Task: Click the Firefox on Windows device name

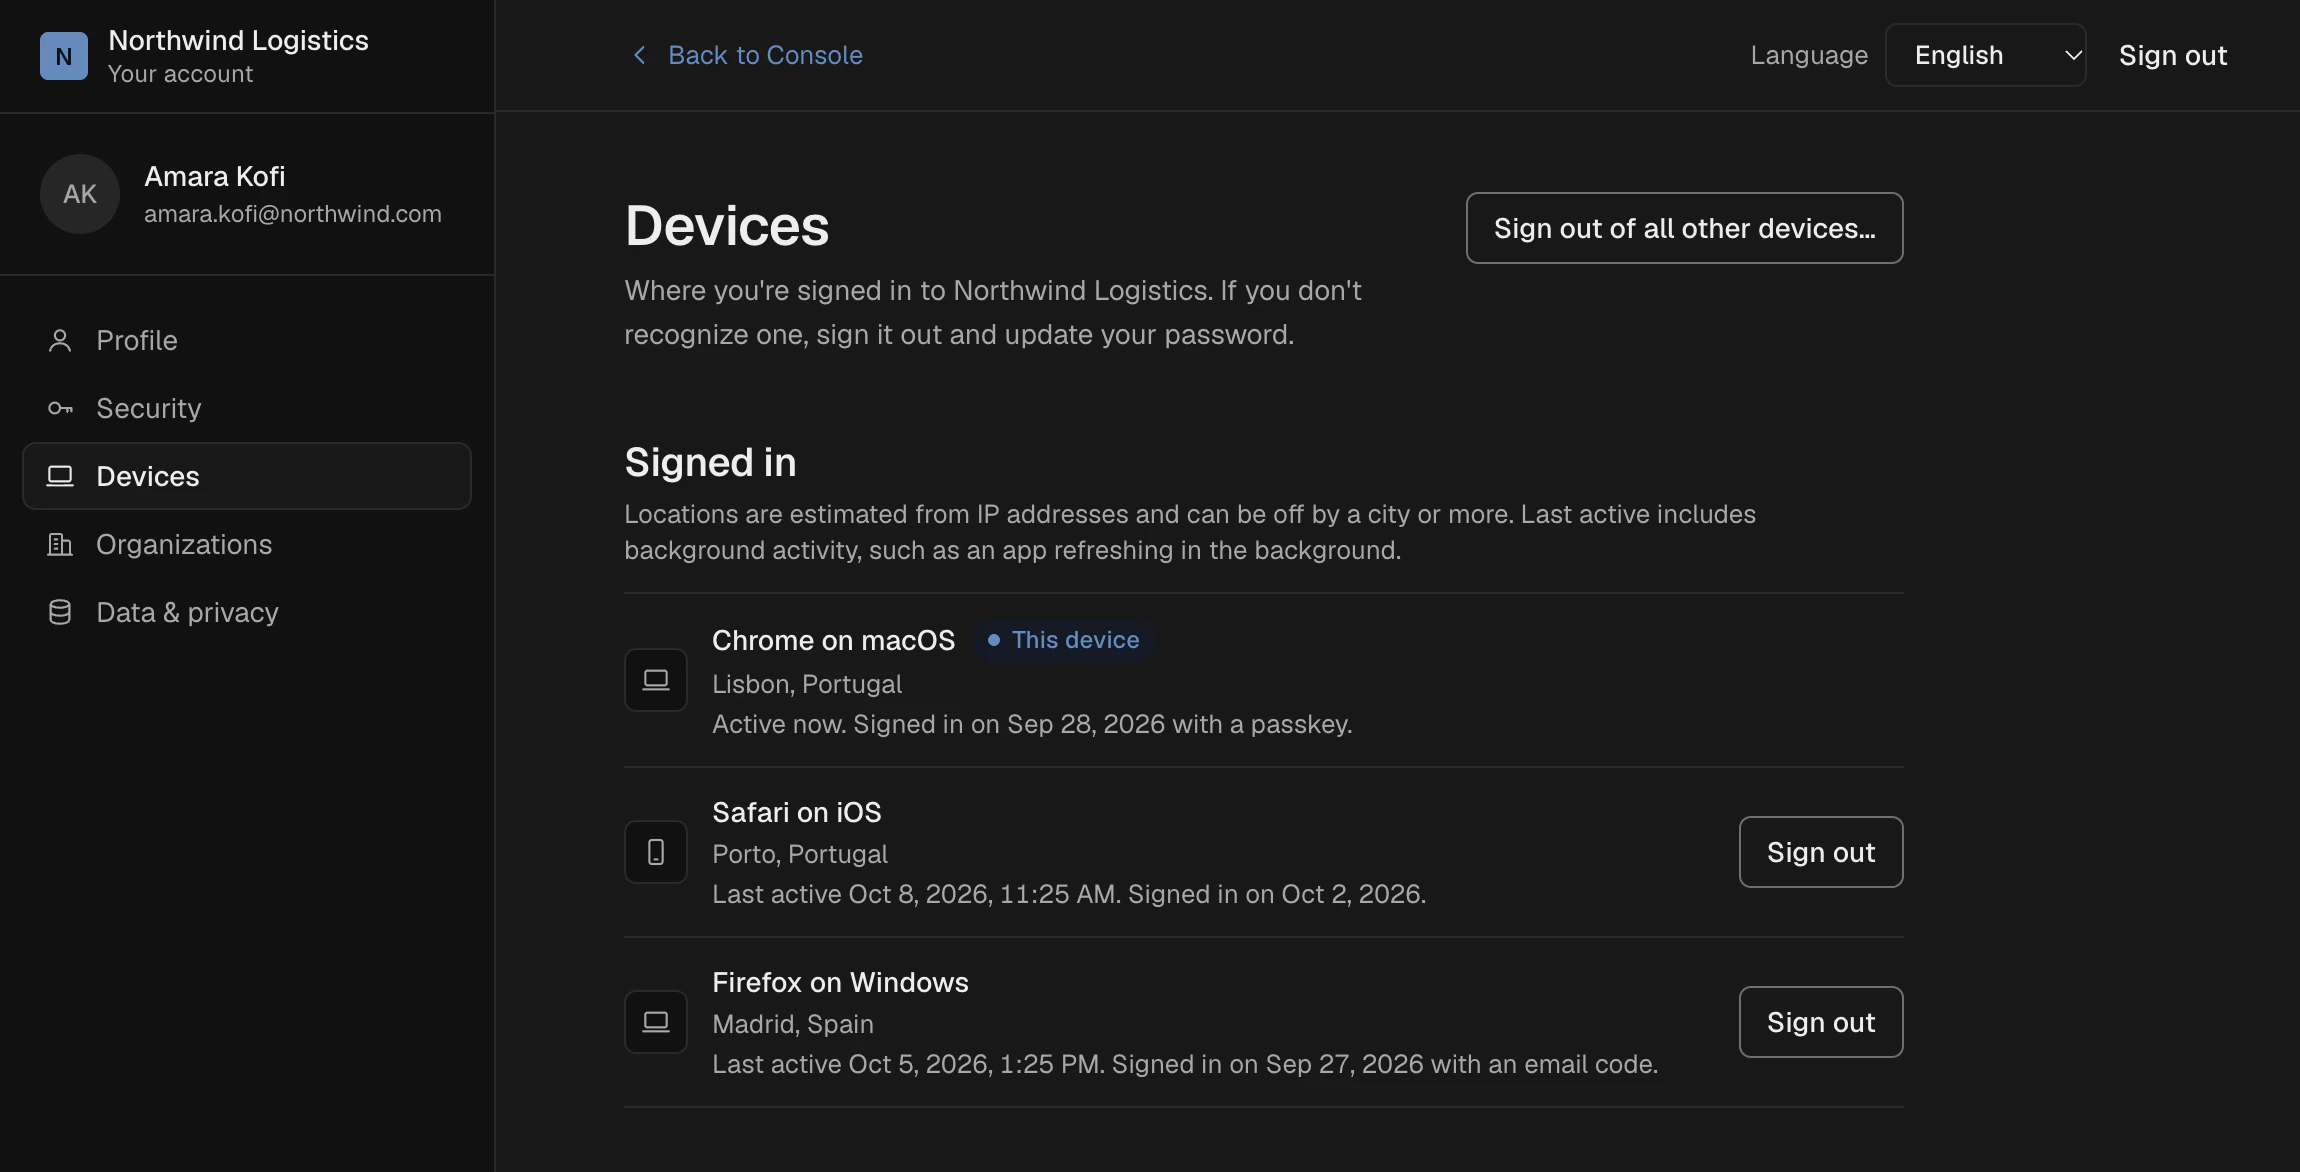Action: tap(840, 982)
